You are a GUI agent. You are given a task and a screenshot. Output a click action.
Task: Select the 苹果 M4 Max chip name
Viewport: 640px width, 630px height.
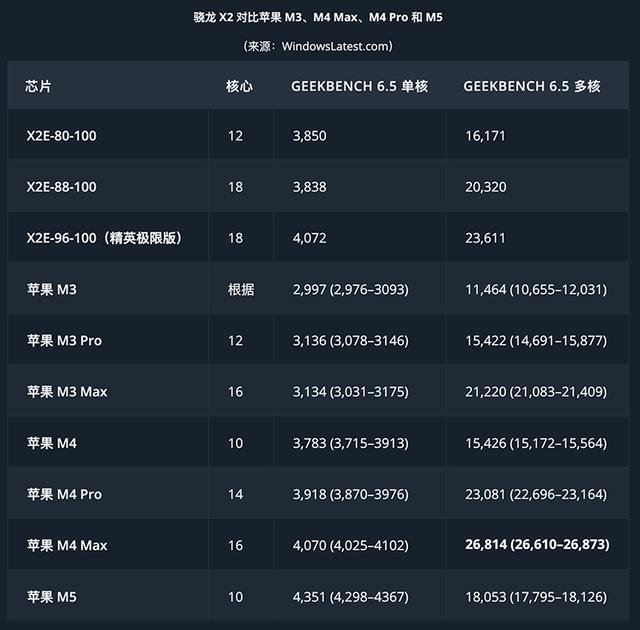pyautogui.click(x=67, y=546)
